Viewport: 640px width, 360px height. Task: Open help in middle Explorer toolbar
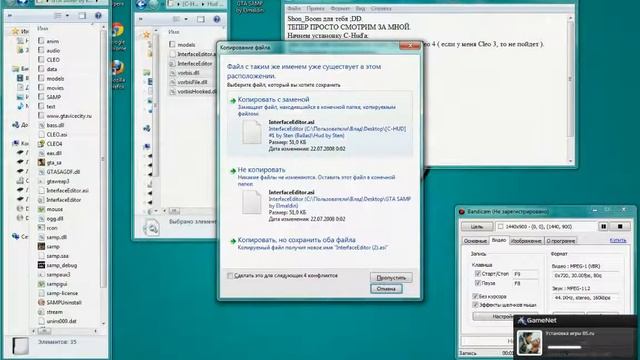click(x=217, y=19)
